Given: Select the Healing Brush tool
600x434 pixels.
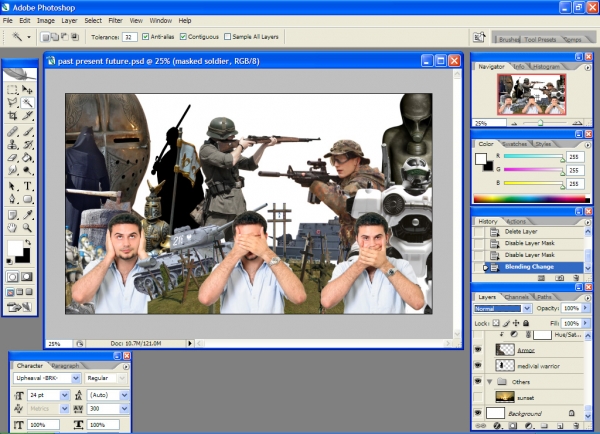Looking at the screenshot, I should click(x=13, y=132).
